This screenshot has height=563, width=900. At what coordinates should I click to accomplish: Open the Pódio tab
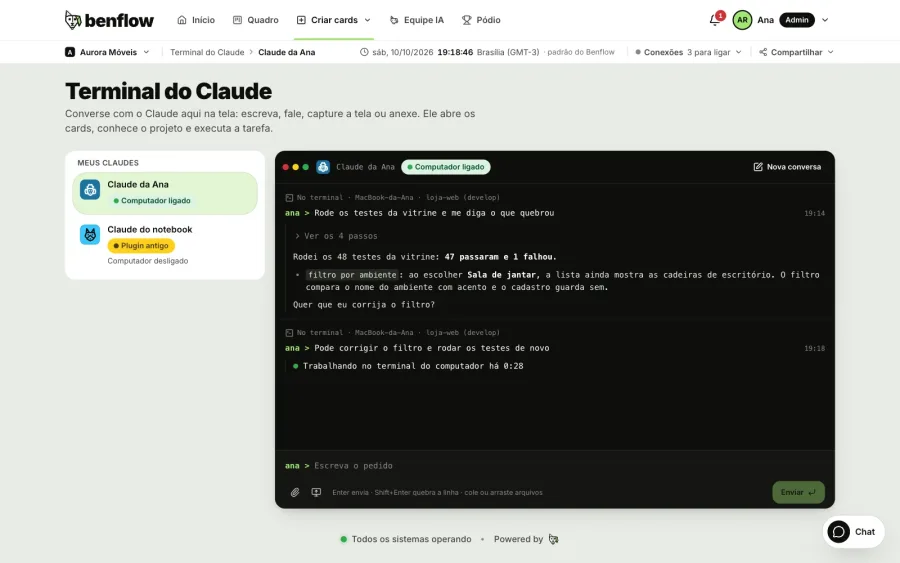[x=482, y=20]
